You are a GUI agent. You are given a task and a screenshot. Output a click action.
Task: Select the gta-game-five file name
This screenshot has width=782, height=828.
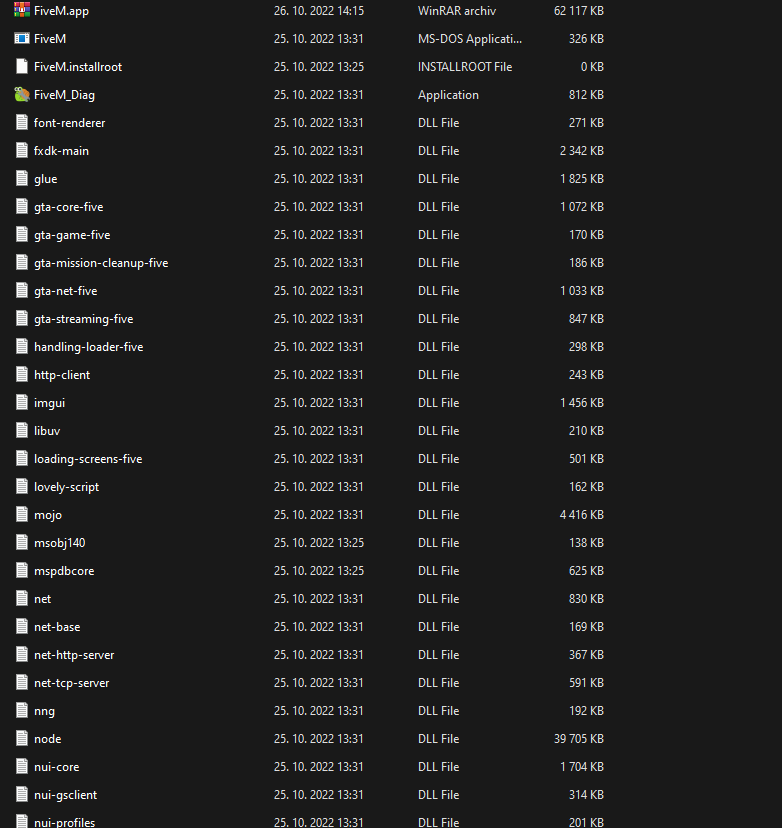(x=72, y=235)
